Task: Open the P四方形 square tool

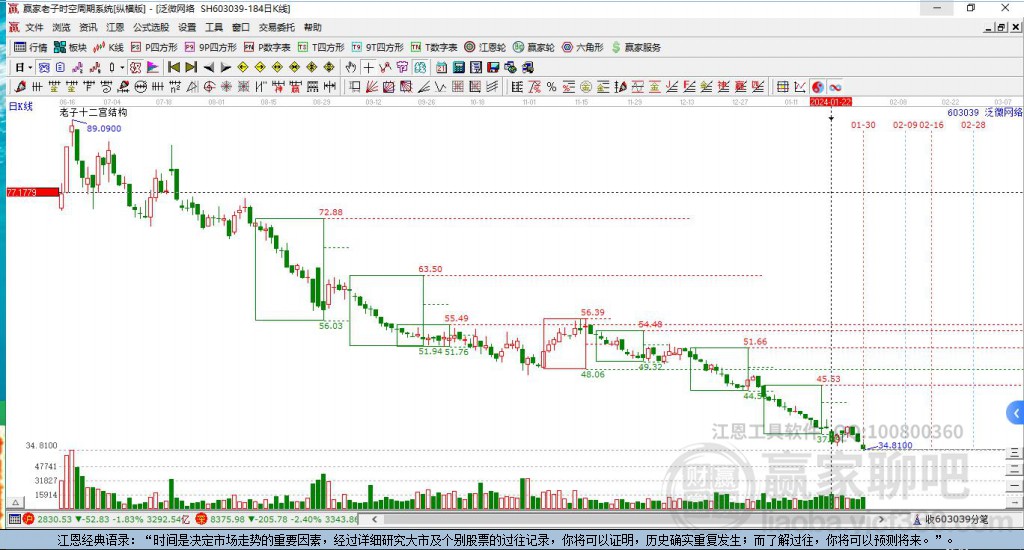Action: pos(154,47)
